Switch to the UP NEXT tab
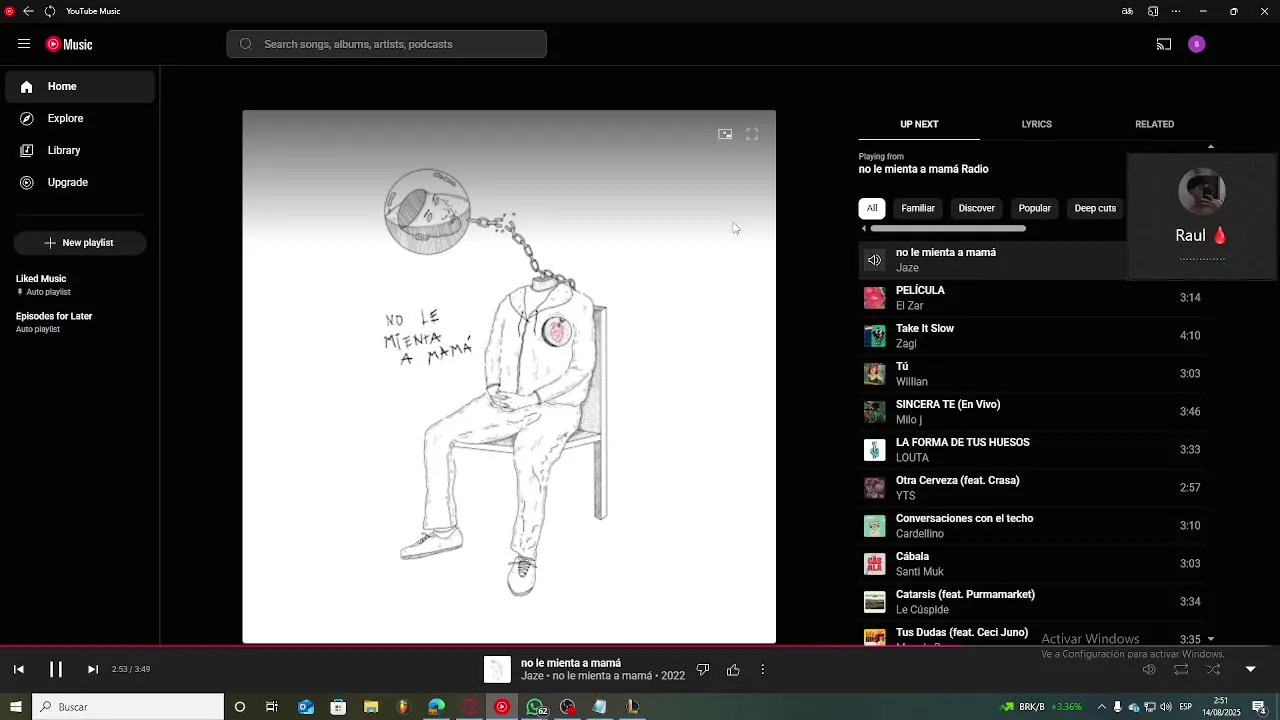This screenshot has width=1280, height=720. point(919,124)
